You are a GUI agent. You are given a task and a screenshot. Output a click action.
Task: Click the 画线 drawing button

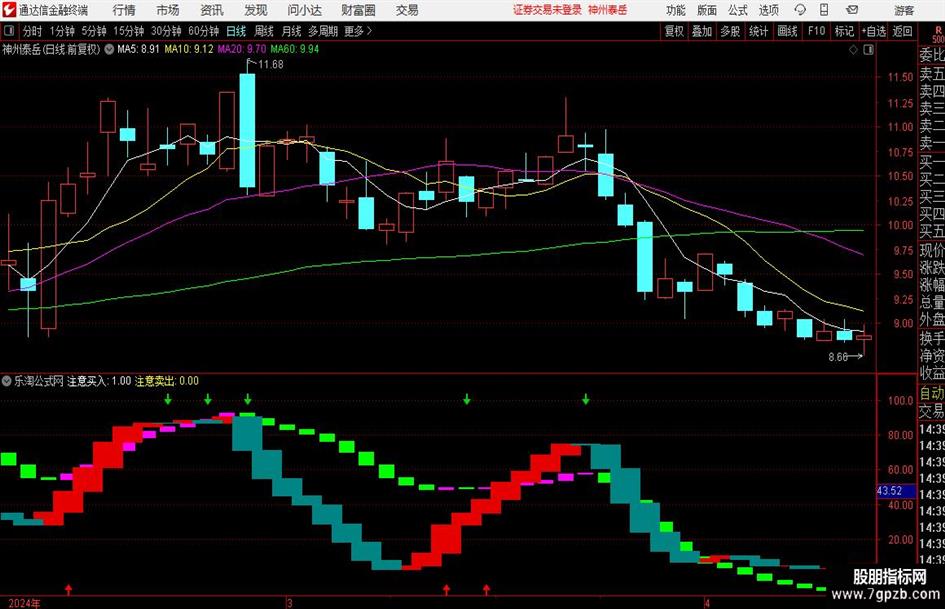[787, 31]
